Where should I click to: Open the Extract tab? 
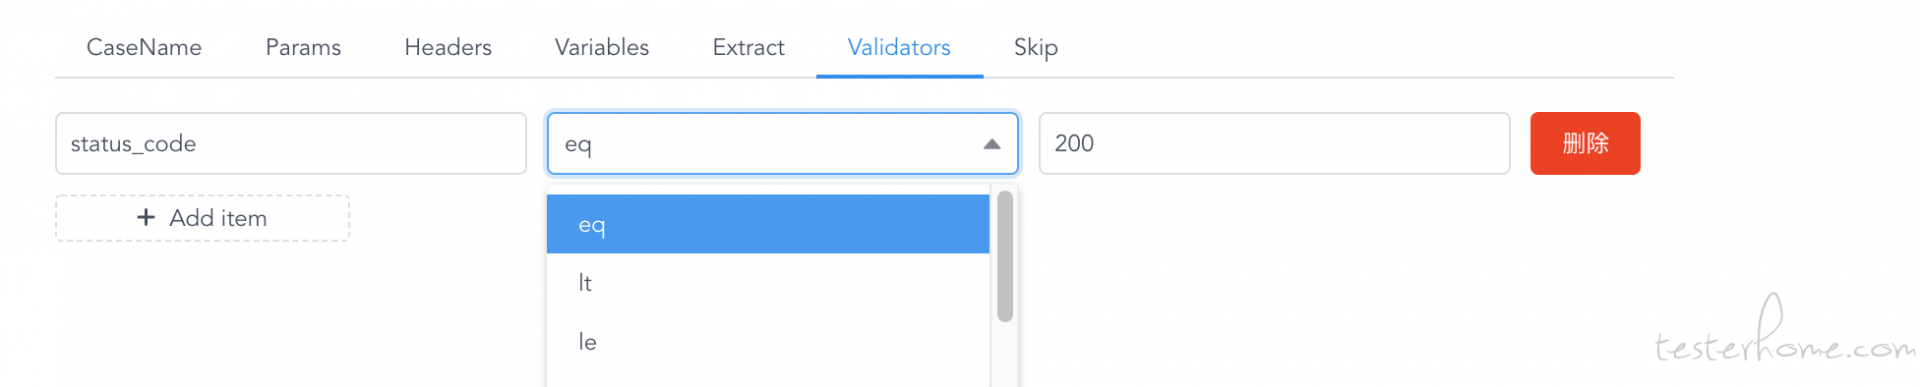coord(748,47)
